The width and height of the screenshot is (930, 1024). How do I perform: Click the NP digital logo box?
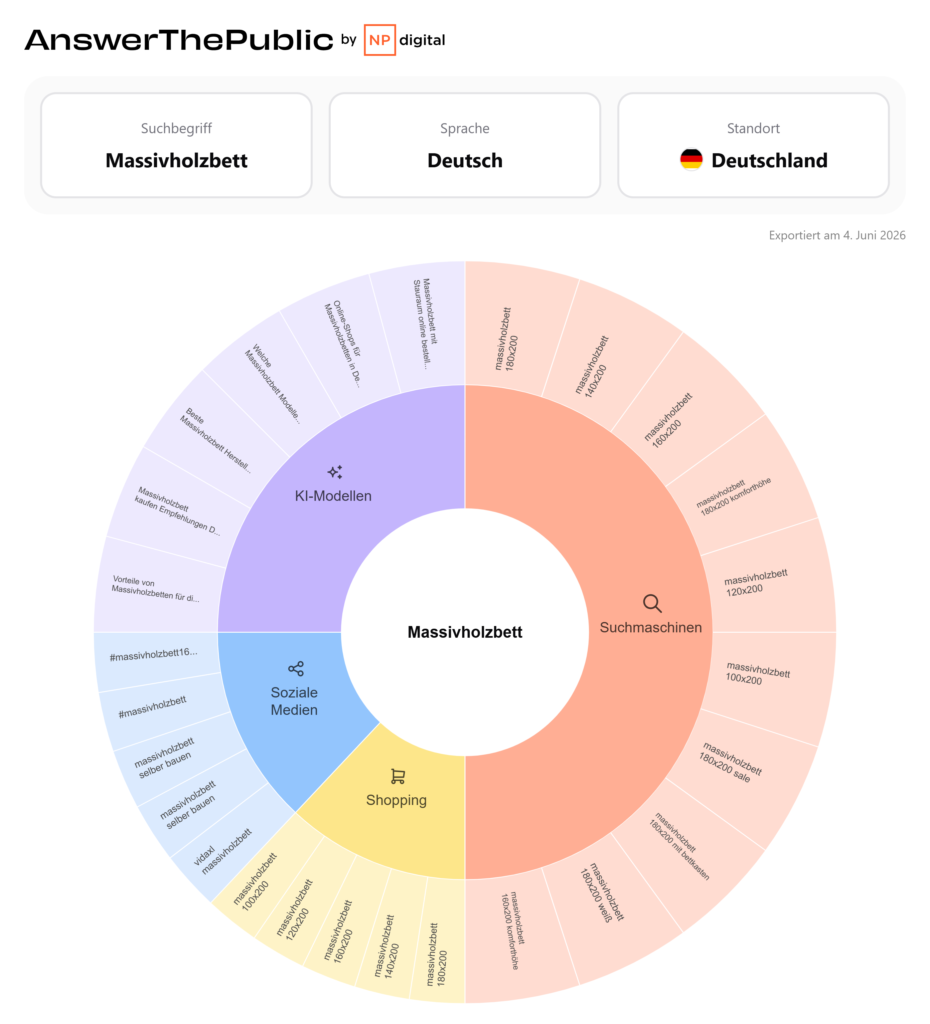[379, 40]
